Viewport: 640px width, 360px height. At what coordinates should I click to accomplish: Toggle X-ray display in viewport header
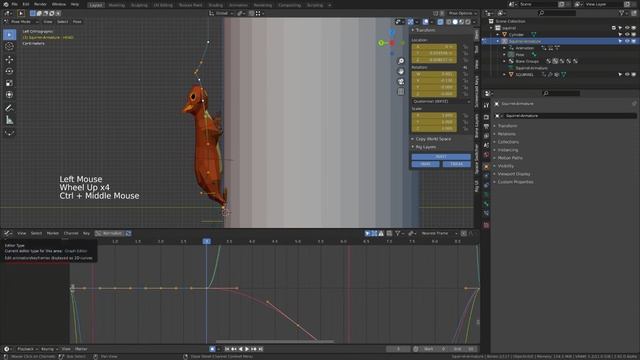[x=440, y=22]
